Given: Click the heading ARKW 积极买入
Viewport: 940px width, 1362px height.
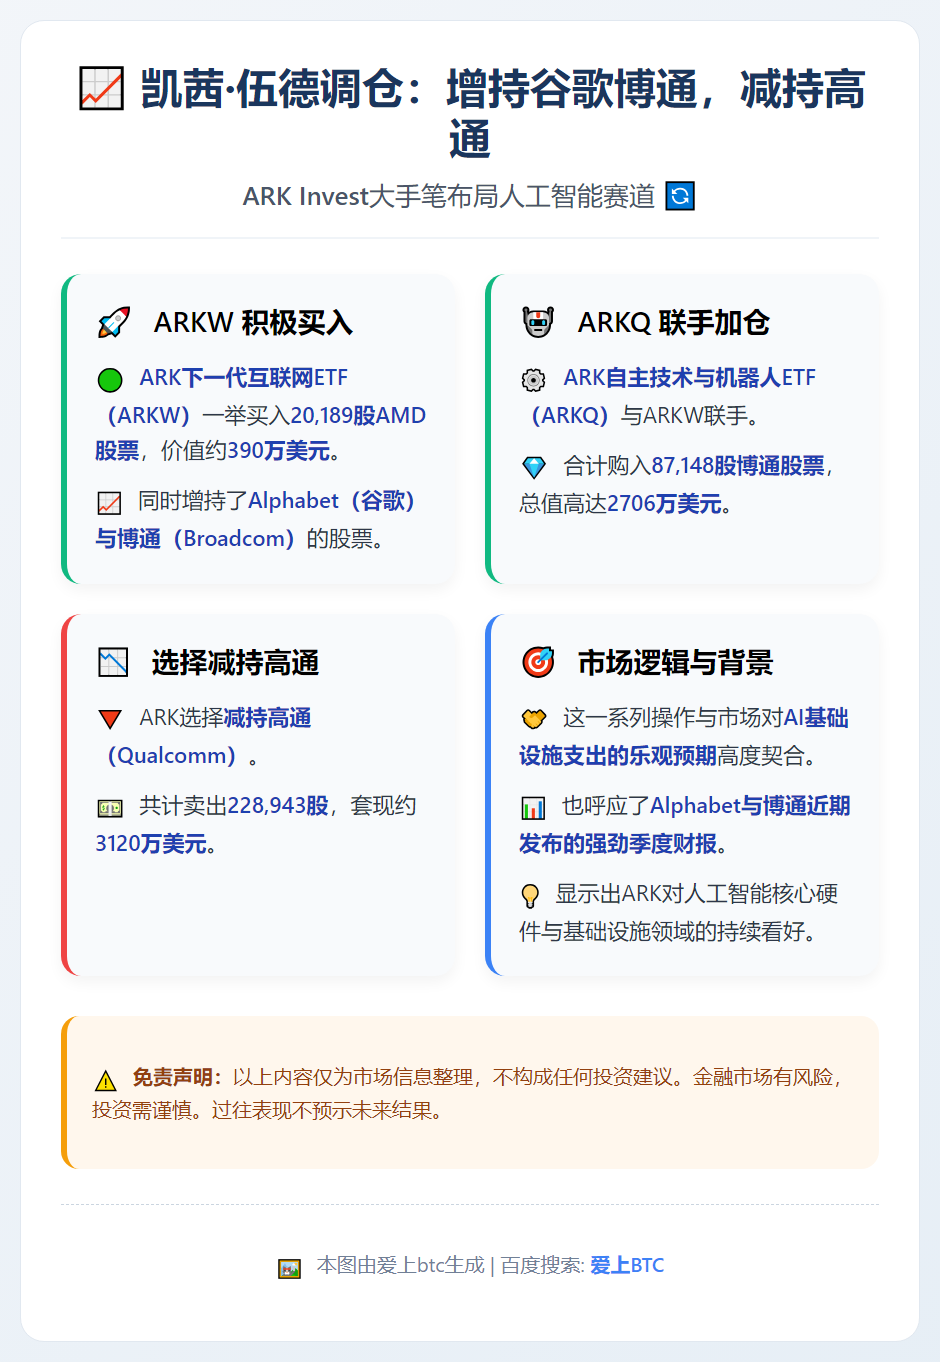Looking at the screenshot, I should [253, 323].
